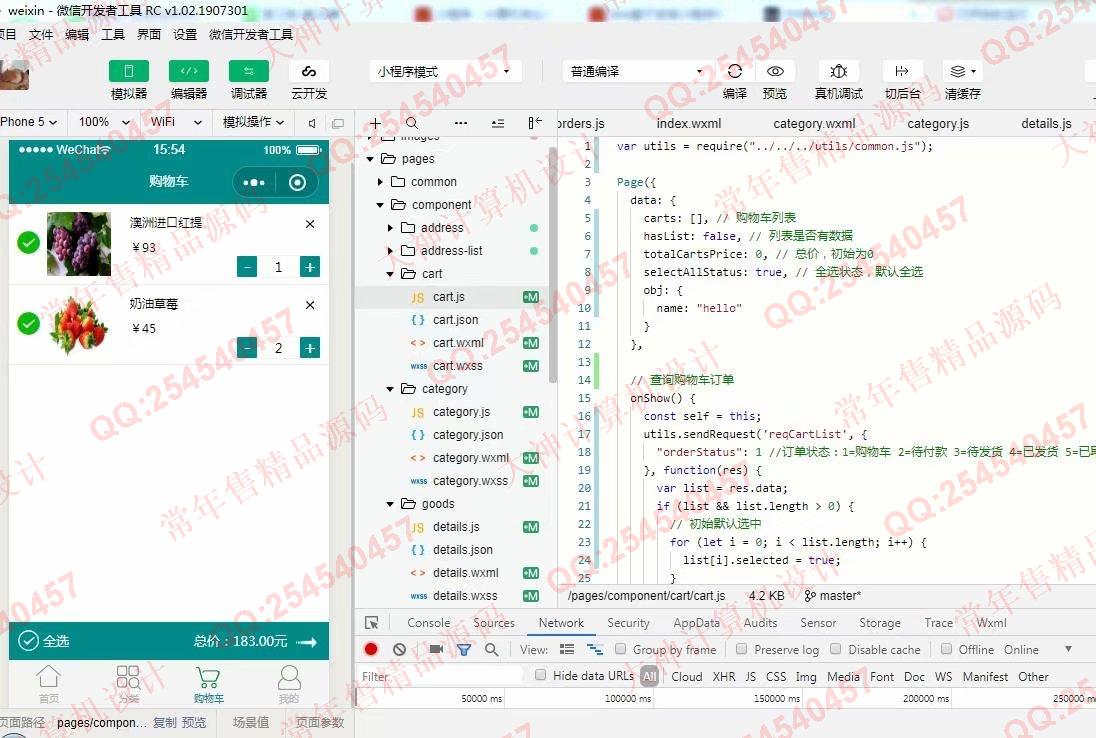Mute simulator sound icon
The height and width of the screenshot is (738, 1096).
[x=312, y=123]
